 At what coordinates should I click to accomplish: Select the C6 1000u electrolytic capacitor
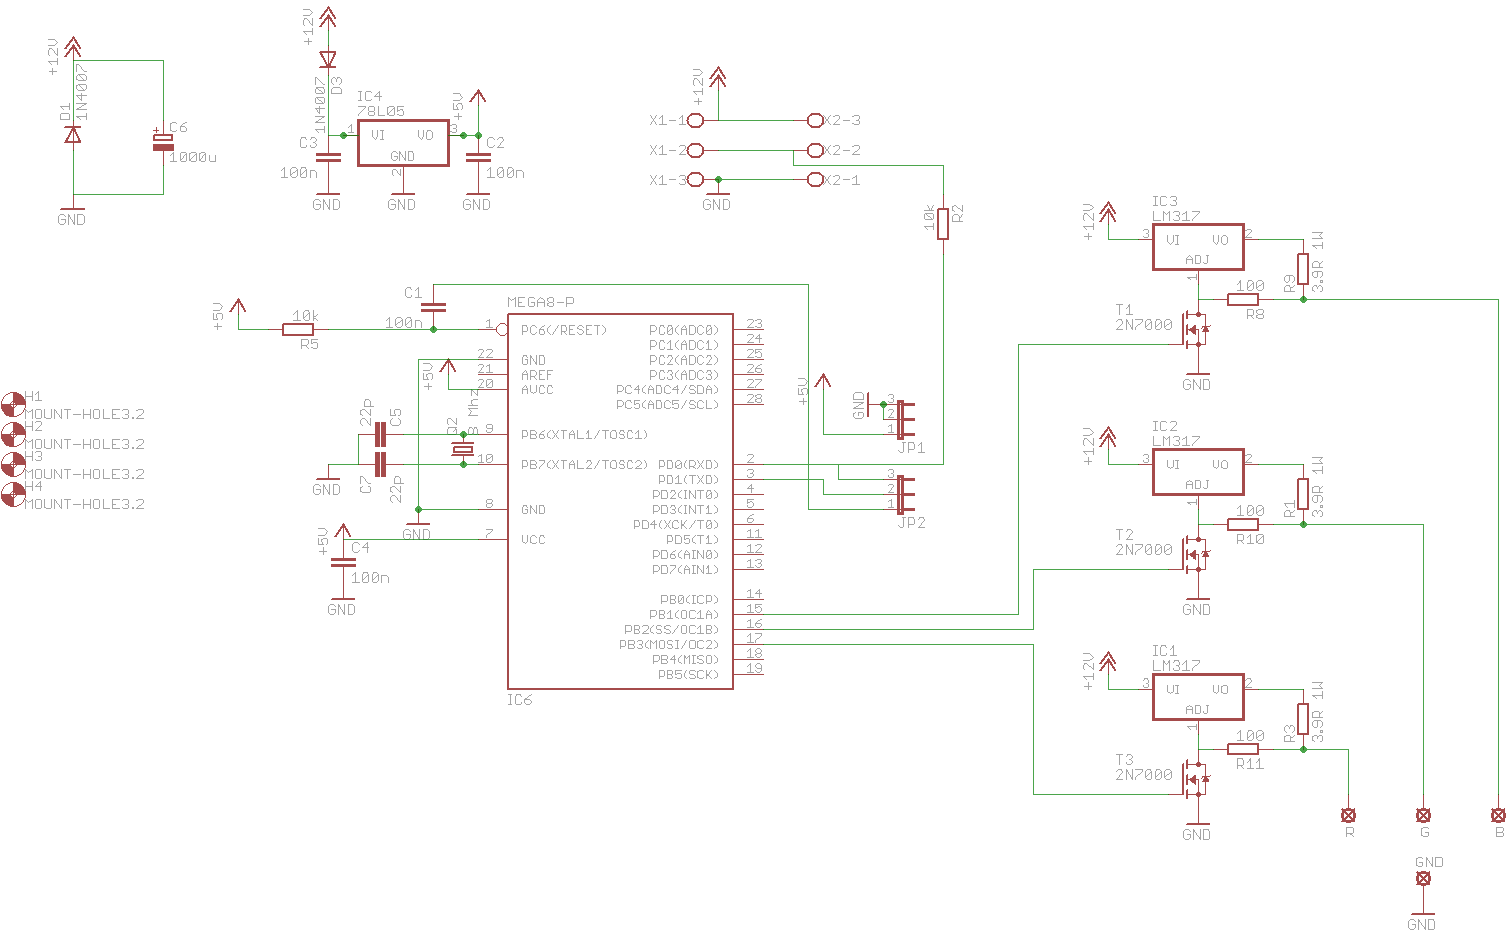(x=162, y=142)
